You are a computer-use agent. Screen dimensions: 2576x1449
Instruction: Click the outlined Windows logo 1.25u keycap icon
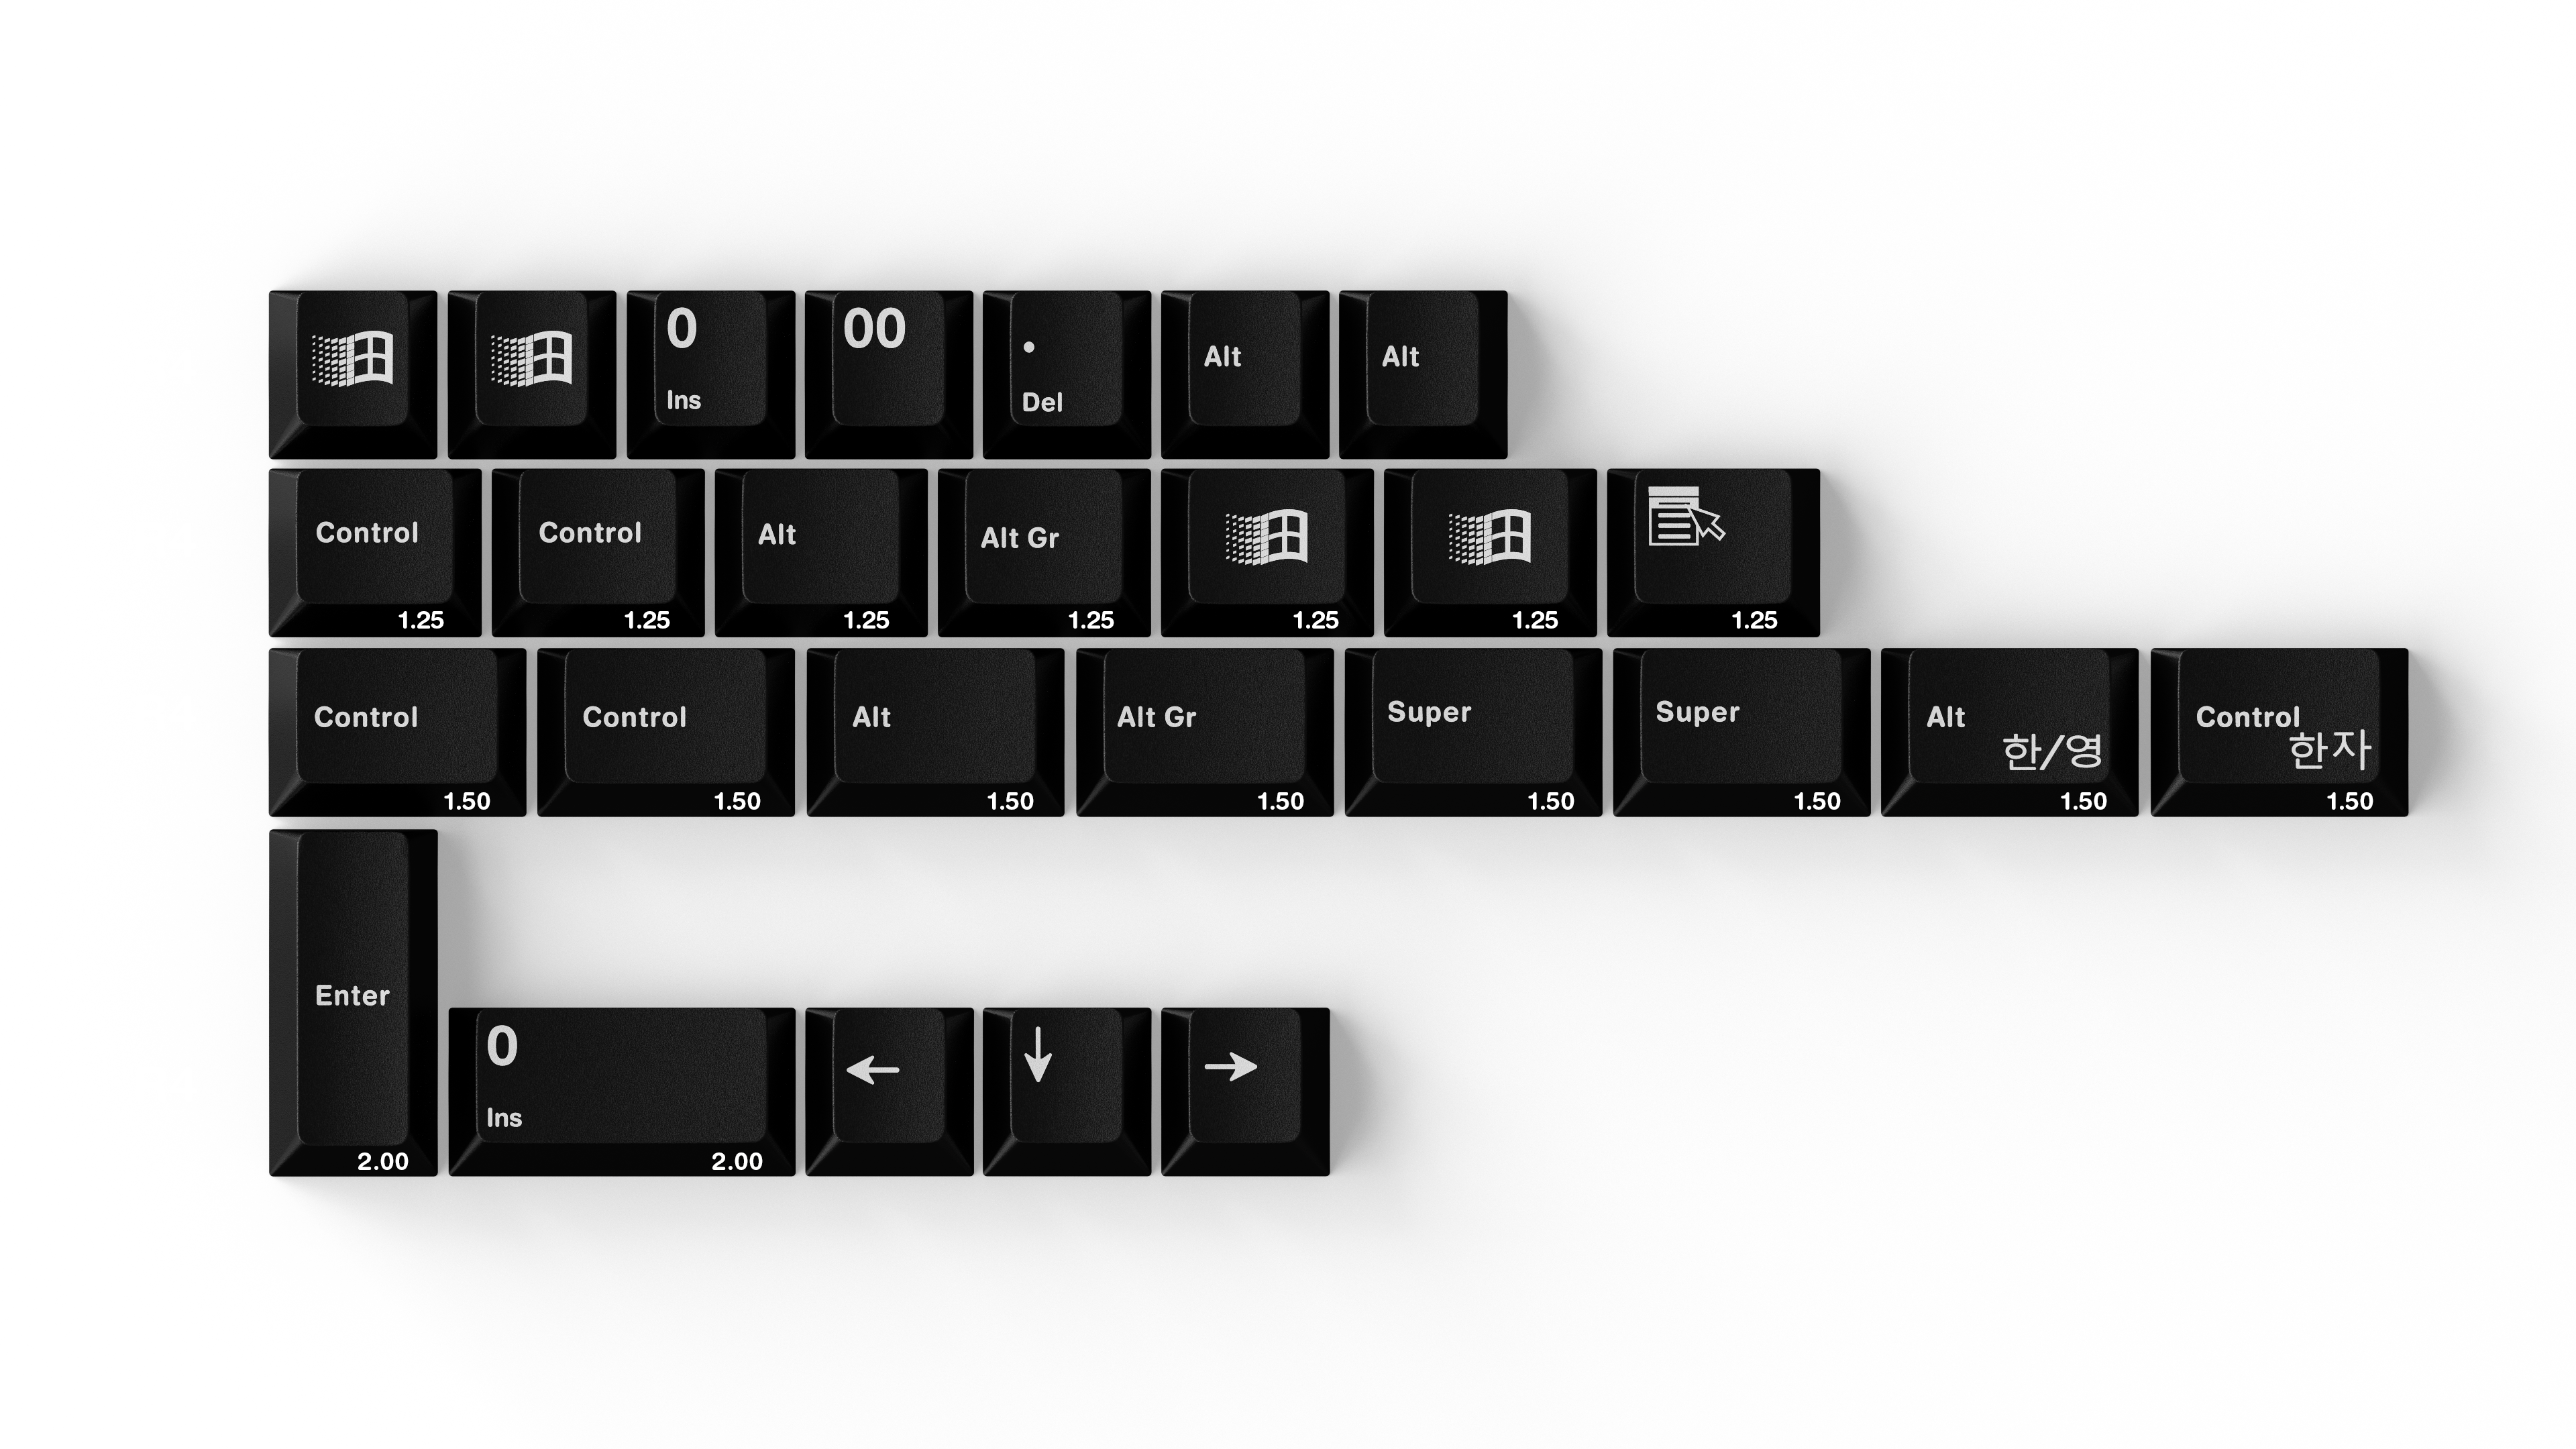point(1485,533)
